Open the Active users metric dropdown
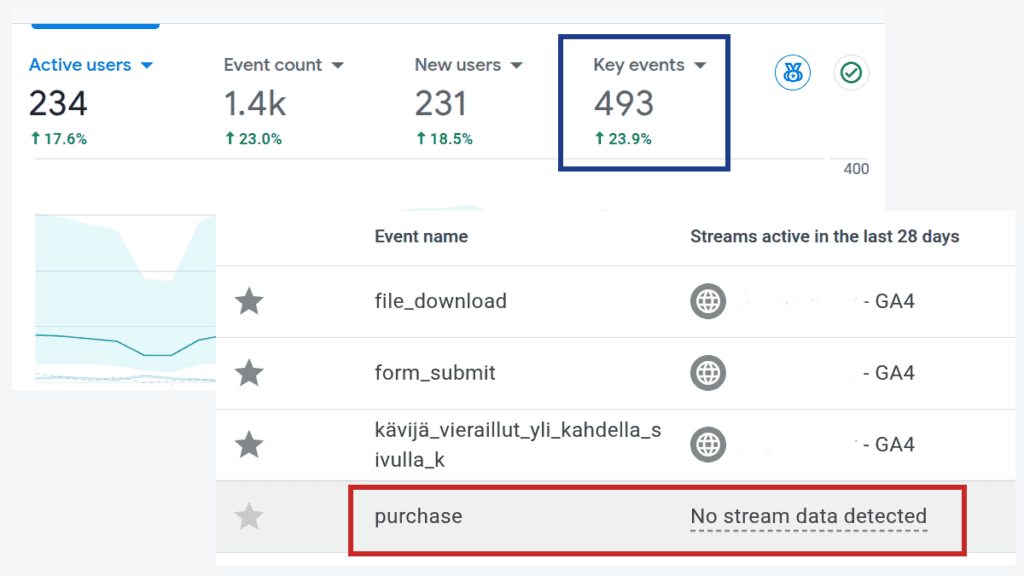 [148, 64]
